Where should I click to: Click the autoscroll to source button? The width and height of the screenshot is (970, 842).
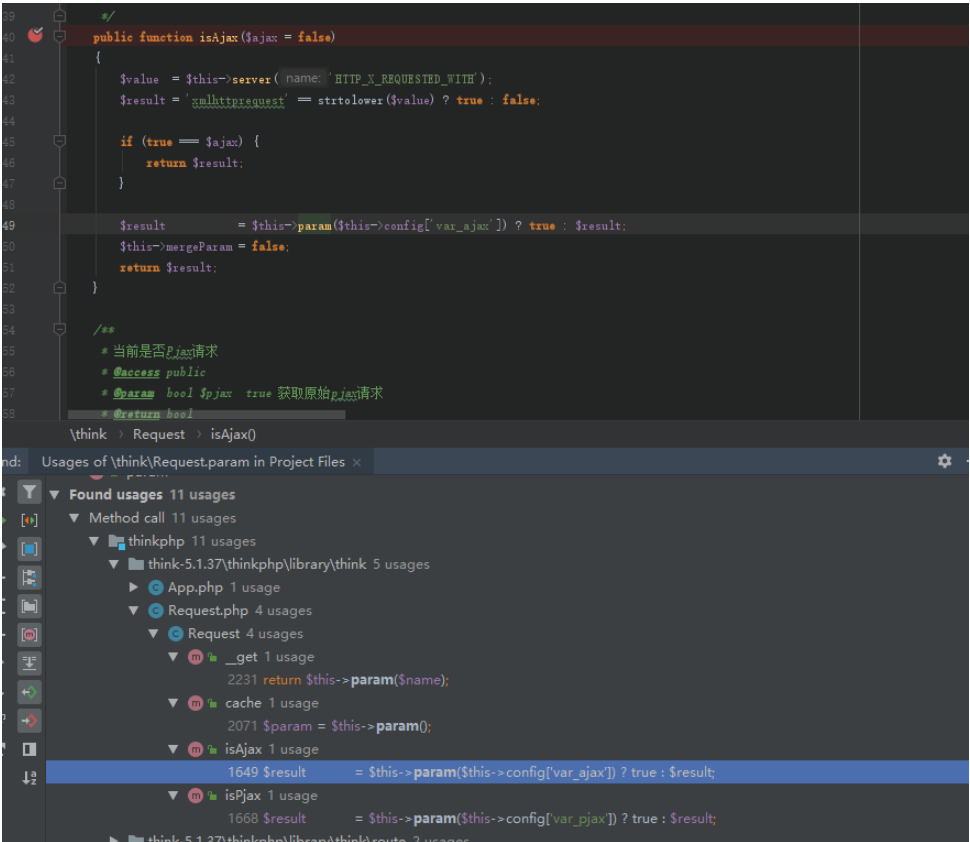tap(29, 663)
